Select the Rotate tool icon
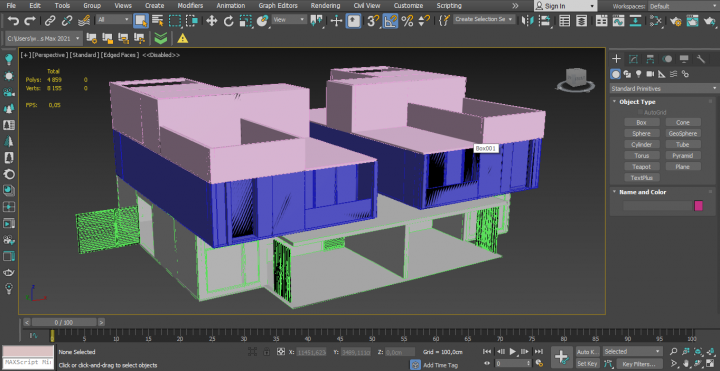Screen dimensions: 720x371 pyautogui.click(x=228, y=21)
